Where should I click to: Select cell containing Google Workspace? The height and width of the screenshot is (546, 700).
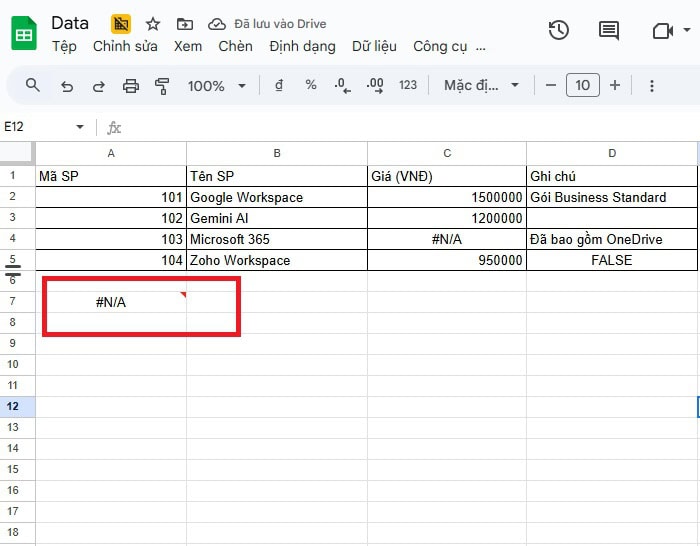coord(276,197)
